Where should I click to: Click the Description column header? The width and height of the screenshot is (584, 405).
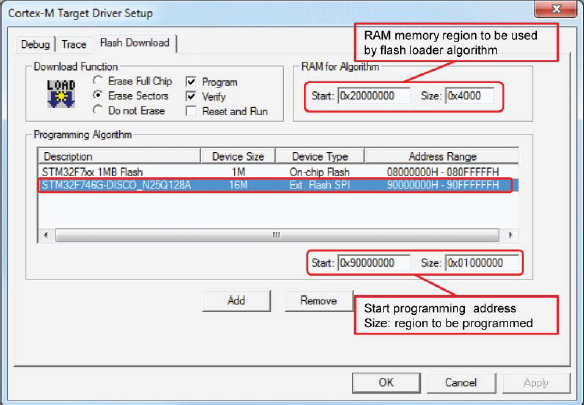tap(119, 156)
